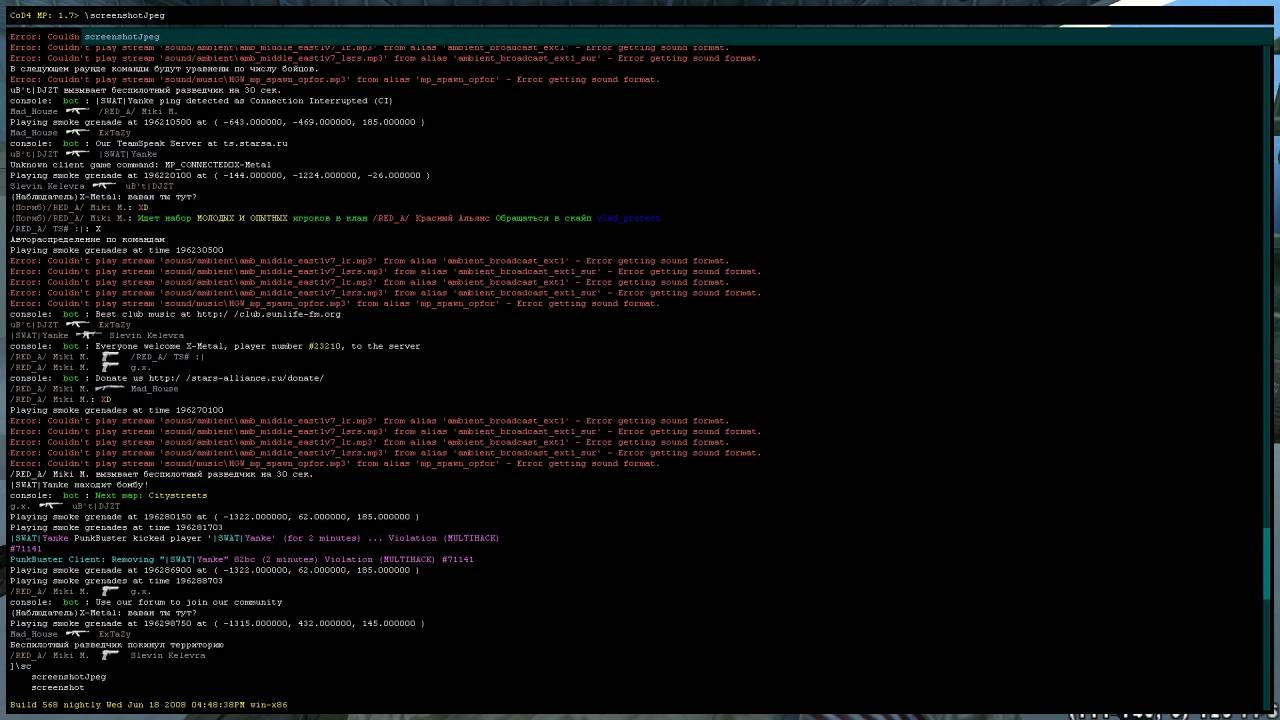The width and height of the screenshot is (1280, 720).
Task: Click the "|SWAT|Yanke находит бомбу!" line
Action: point(80,485)
